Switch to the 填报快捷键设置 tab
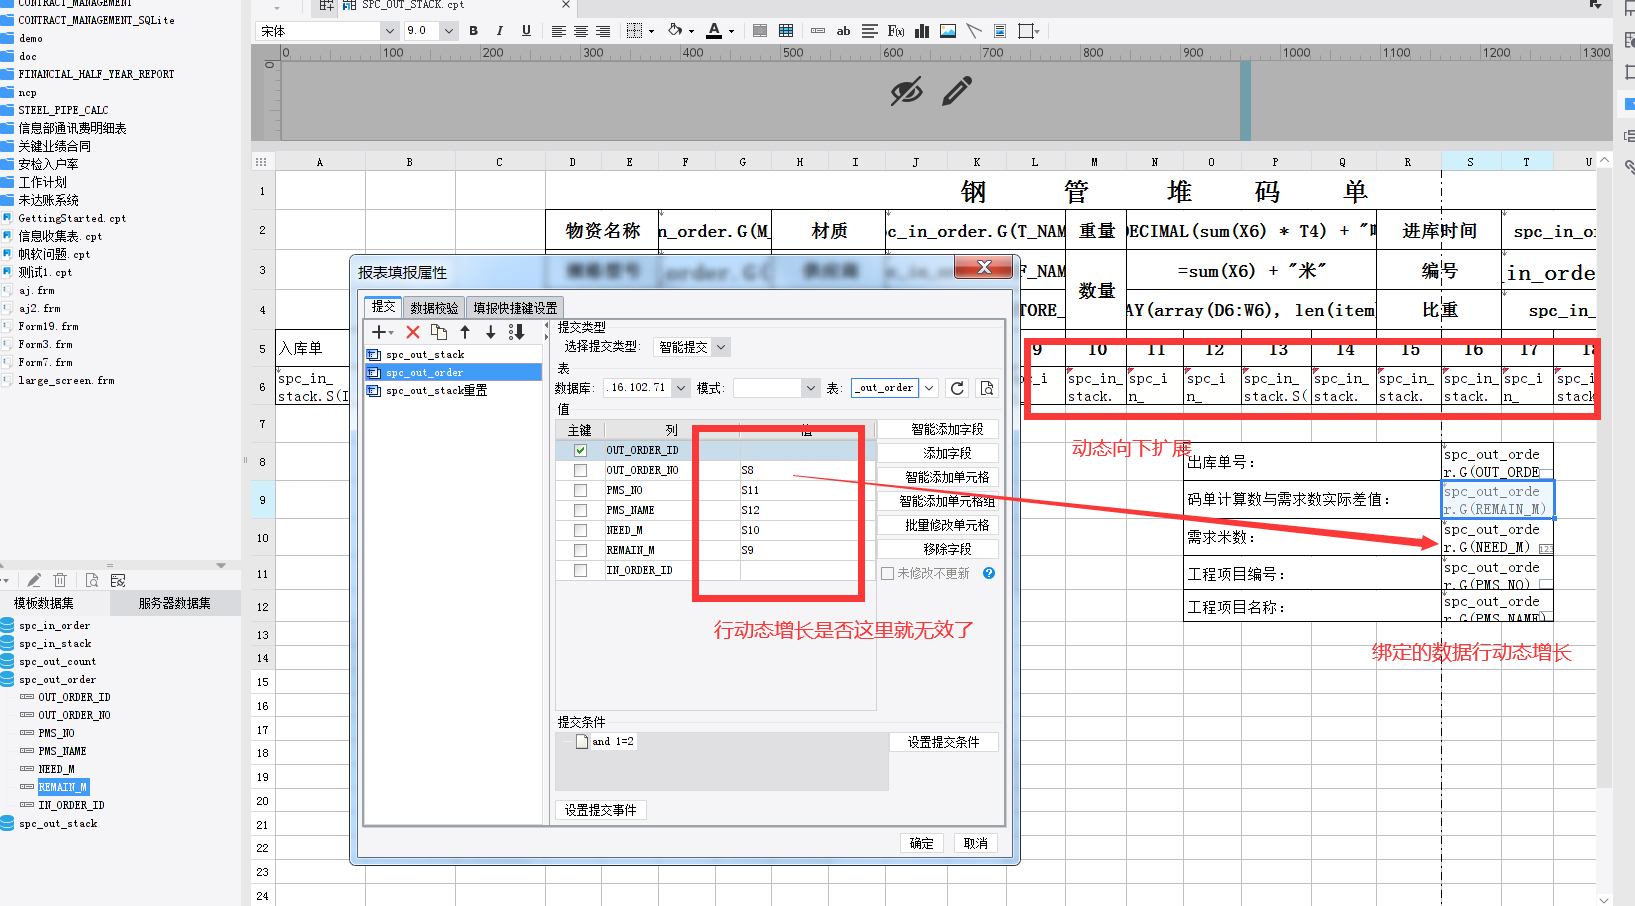This screenshot has width=1635, height=906. click(515, 308)
